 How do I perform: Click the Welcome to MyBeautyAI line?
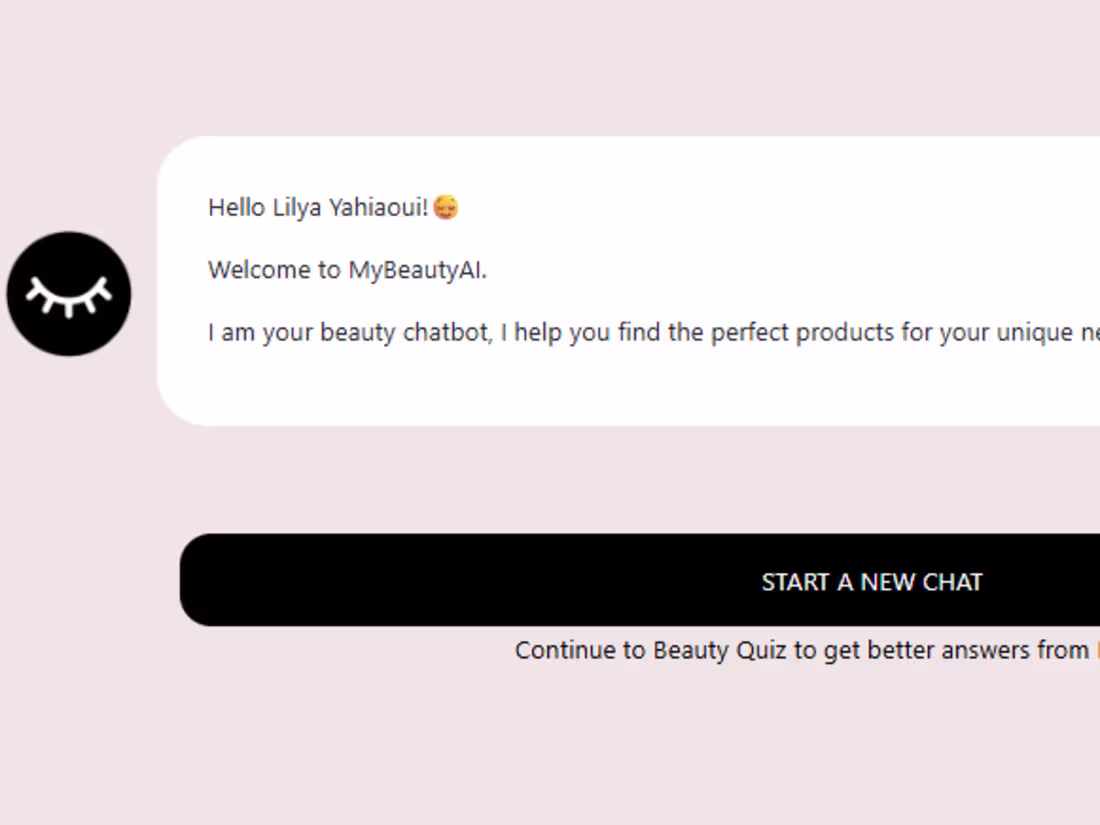coord(347,270)
